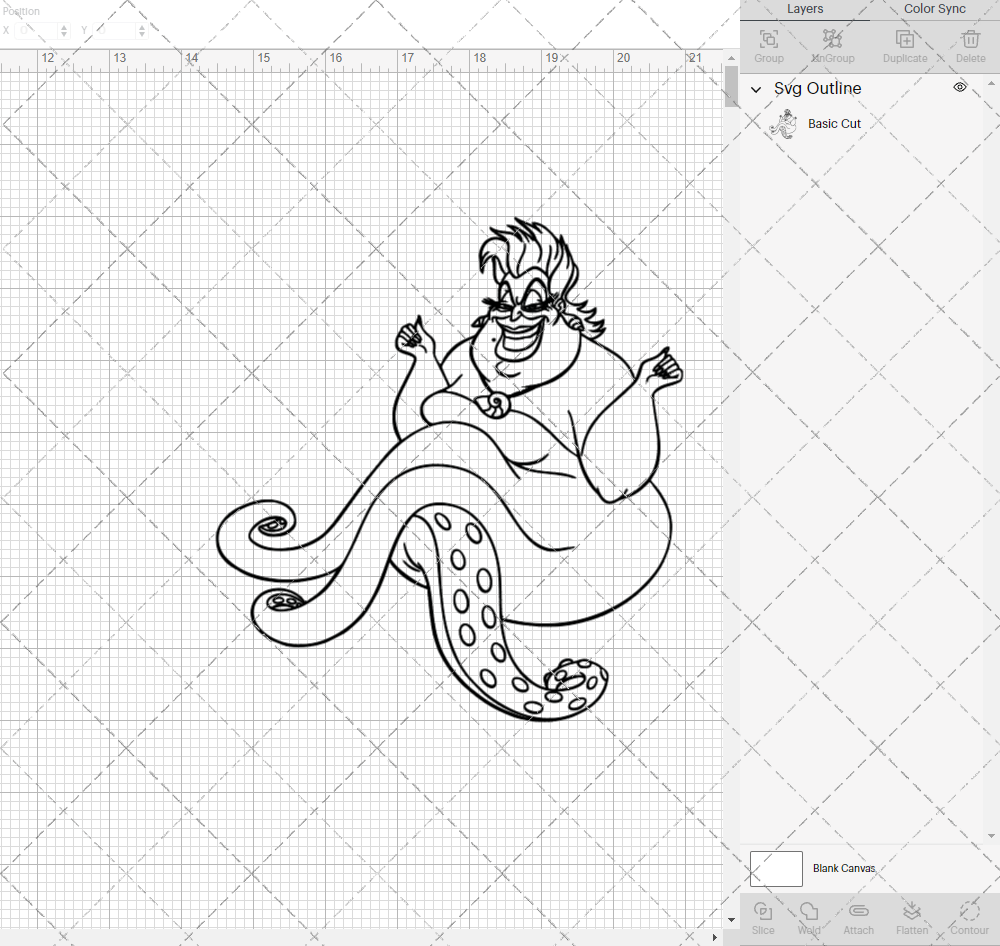Click the canvas horizontal scroll right arrow
The height and width of the screenshot is (946, 1000).
click(x=715, y=937)
